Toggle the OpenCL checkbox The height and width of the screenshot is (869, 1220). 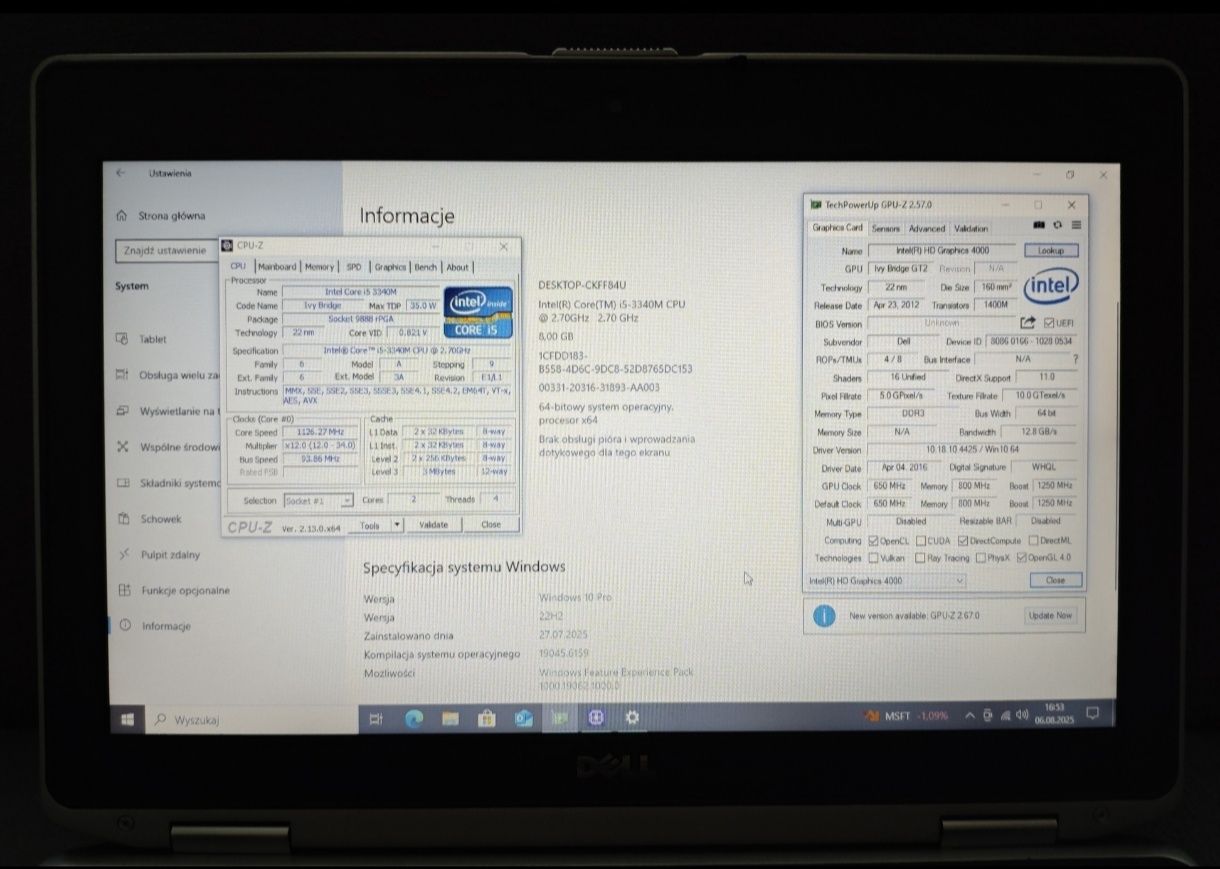click(x=874, y=541)
